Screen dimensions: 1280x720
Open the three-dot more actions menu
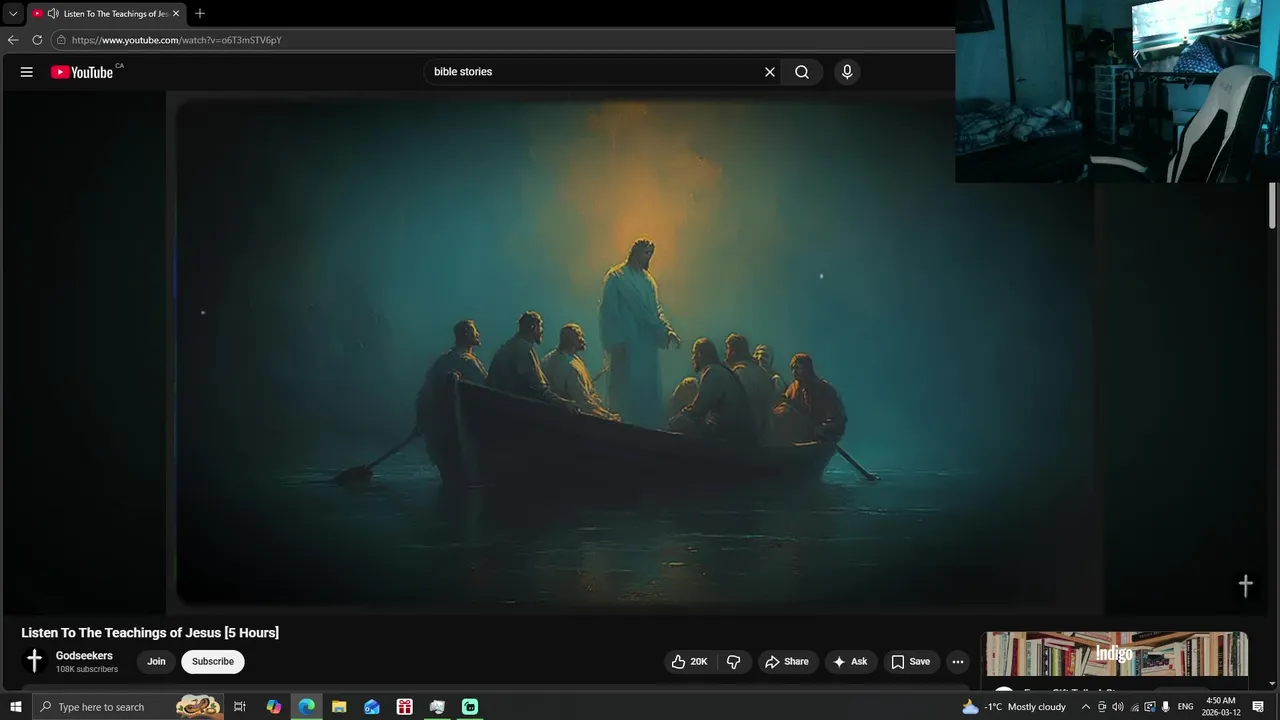[x=958, y=662]
